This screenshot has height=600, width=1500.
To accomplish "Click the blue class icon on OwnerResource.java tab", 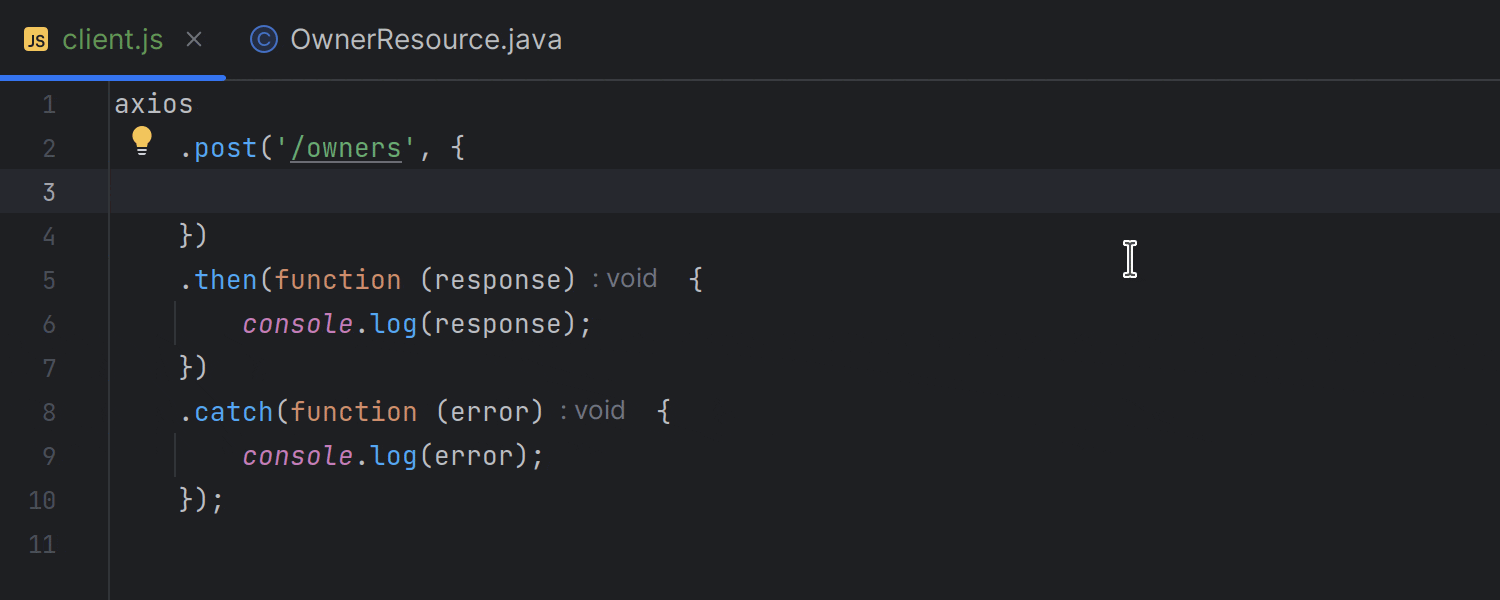I will coord(262,40).
